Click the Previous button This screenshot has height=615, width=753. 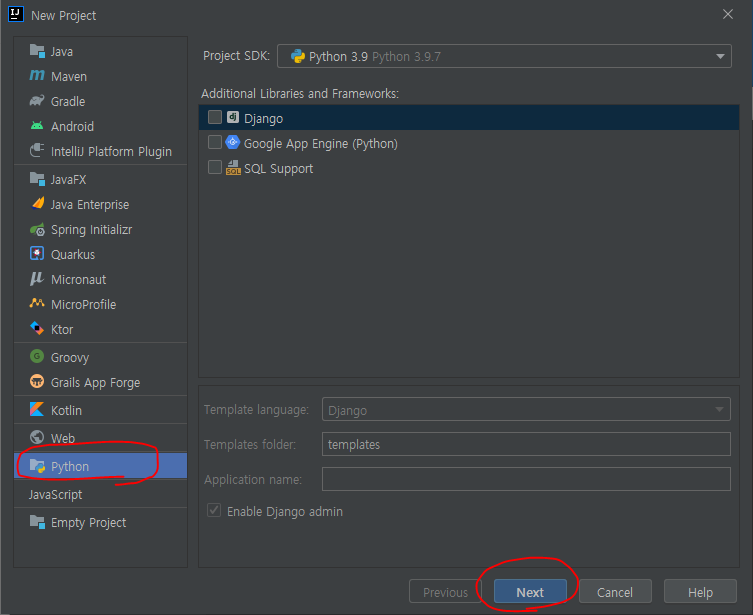click(445, 591)
